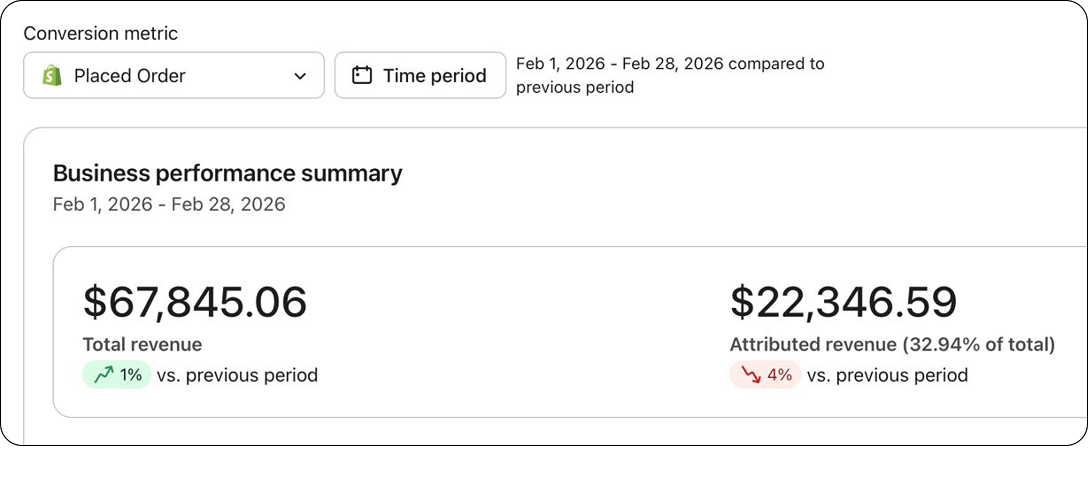The width and height of the screenshot is (1088, 484).
Task: Click the Shopify bag icon
Action: 52,76
